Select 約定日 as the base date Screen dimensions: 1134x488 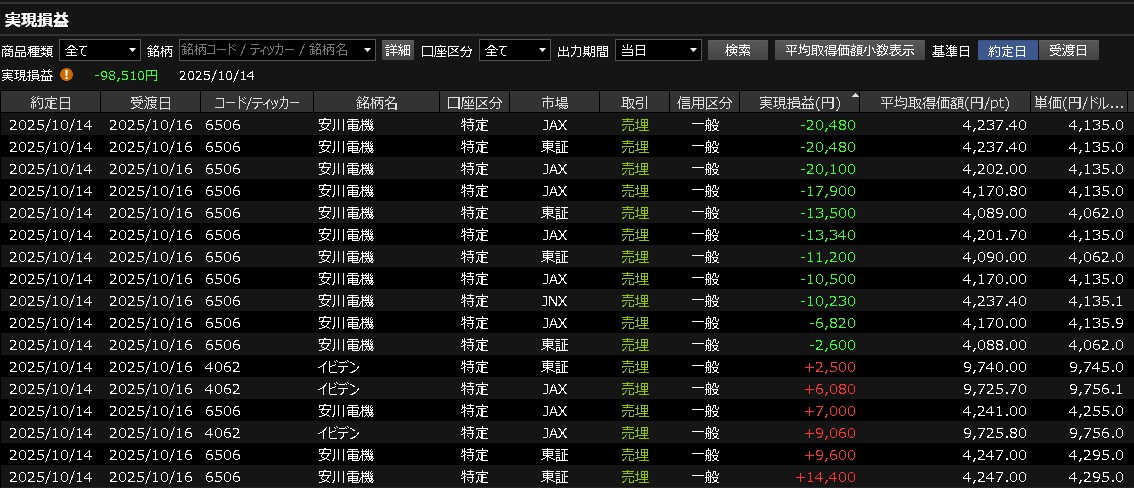coord(1007,50)
